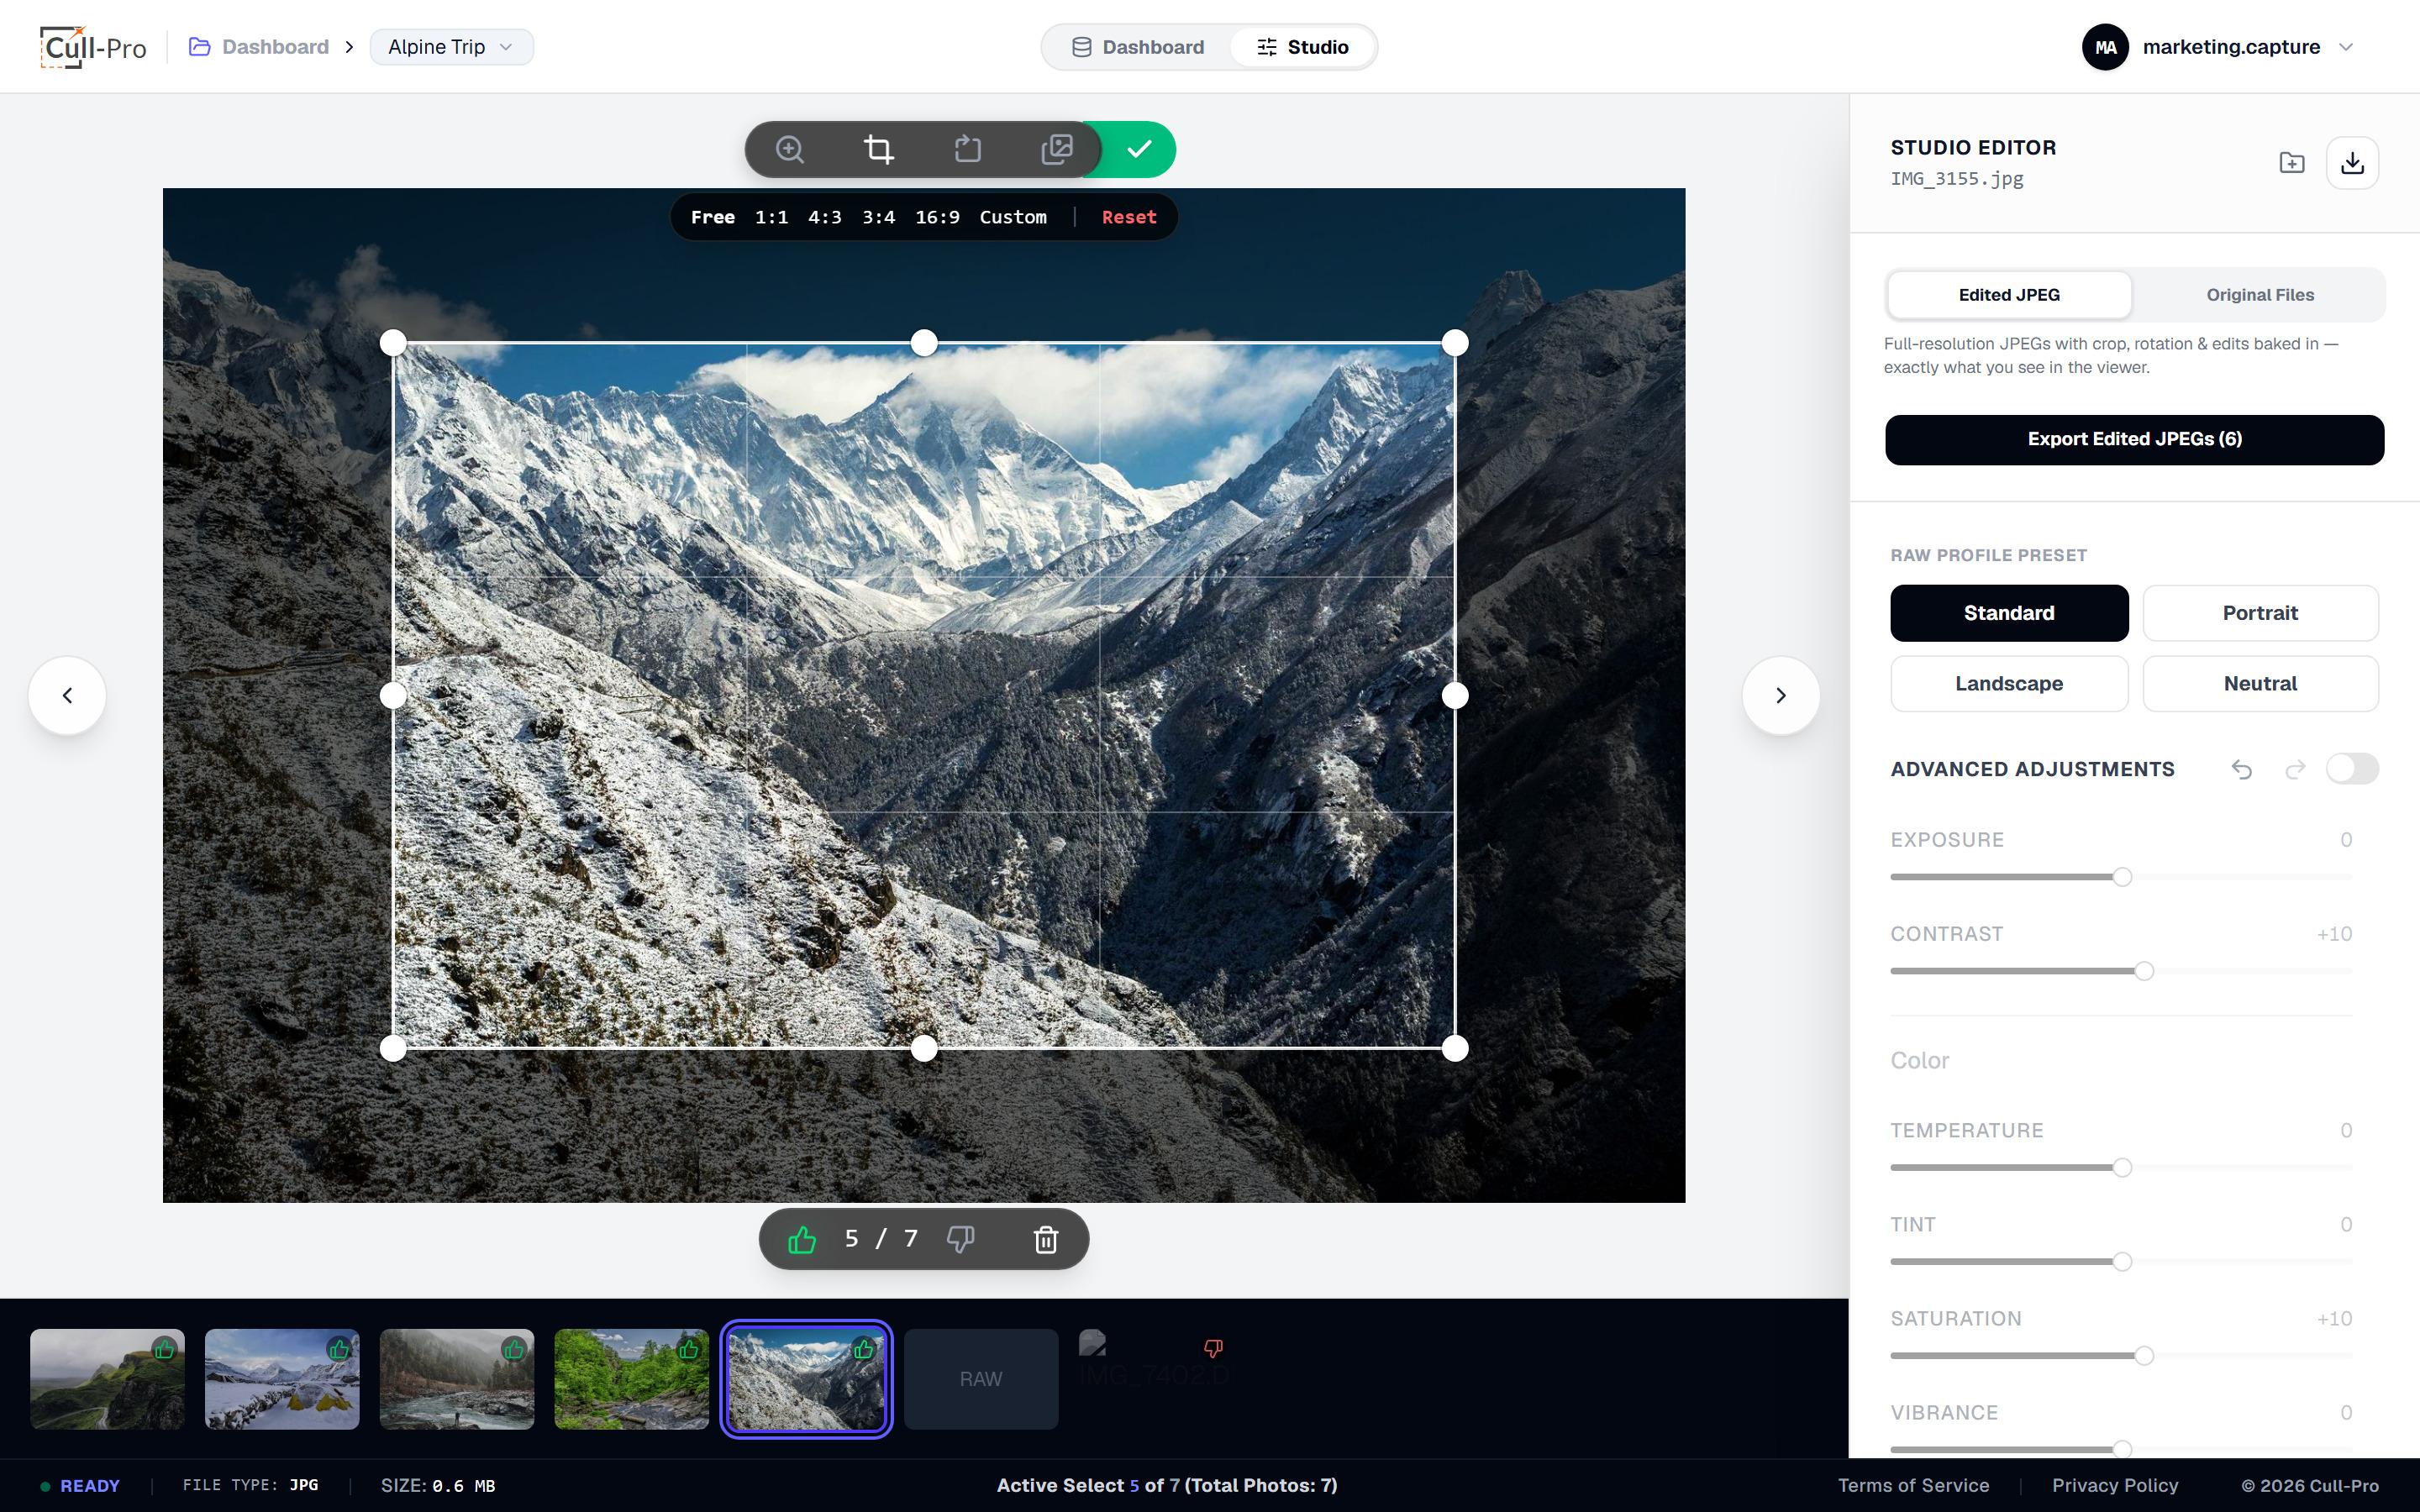The image size is (2420, 1512).
Task: Click the MA user avatar
Action: (x=2105, y=47)
